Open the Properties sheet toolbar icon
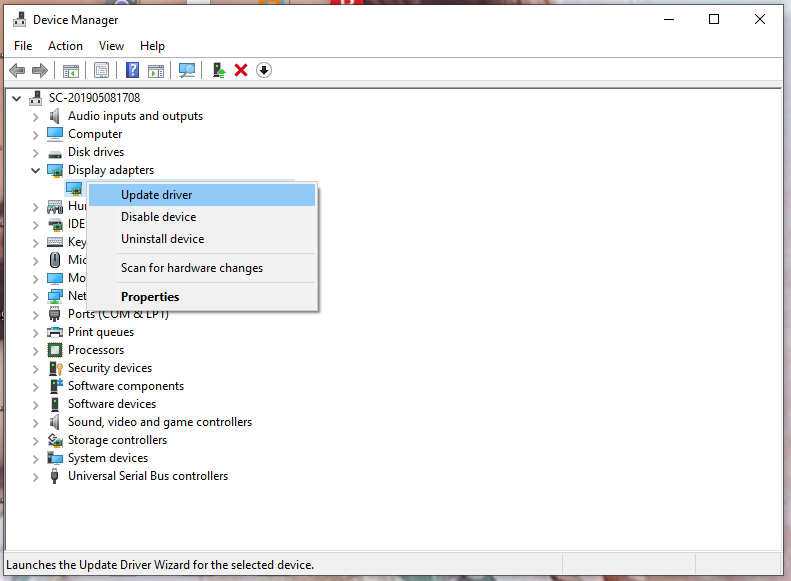 pos(101,70)
